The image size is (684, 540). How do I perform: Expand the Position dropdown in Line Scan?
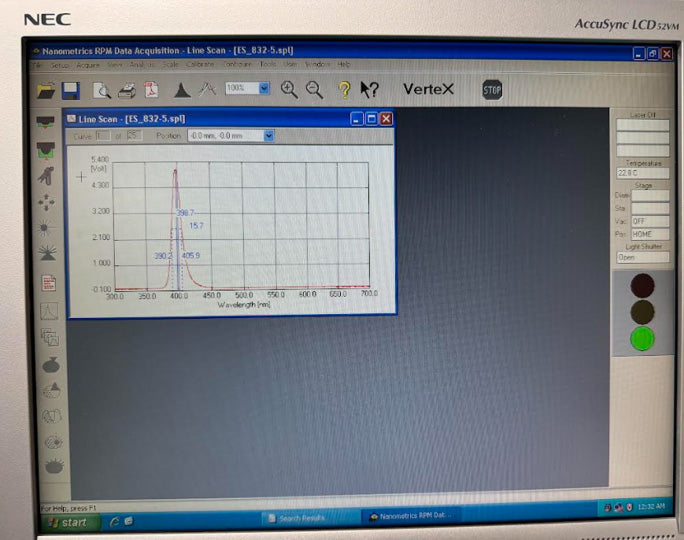click(x=269, y=136)
